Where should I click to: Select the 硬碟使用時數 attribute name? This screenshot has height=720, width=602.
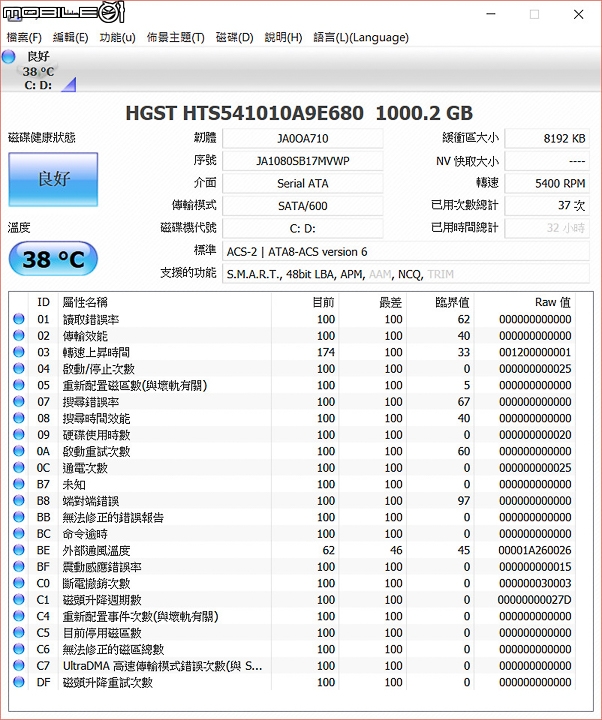pyautogui.click(x=96, y=435)
